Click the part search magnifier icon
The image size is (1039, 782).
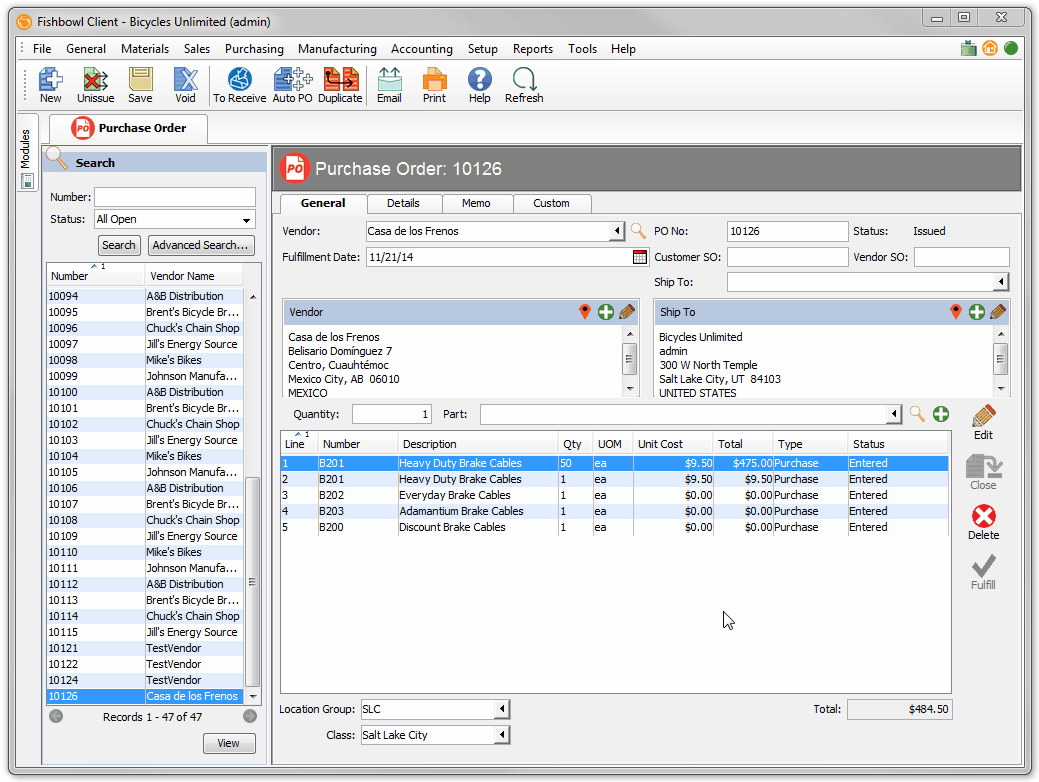coord(917,414)
